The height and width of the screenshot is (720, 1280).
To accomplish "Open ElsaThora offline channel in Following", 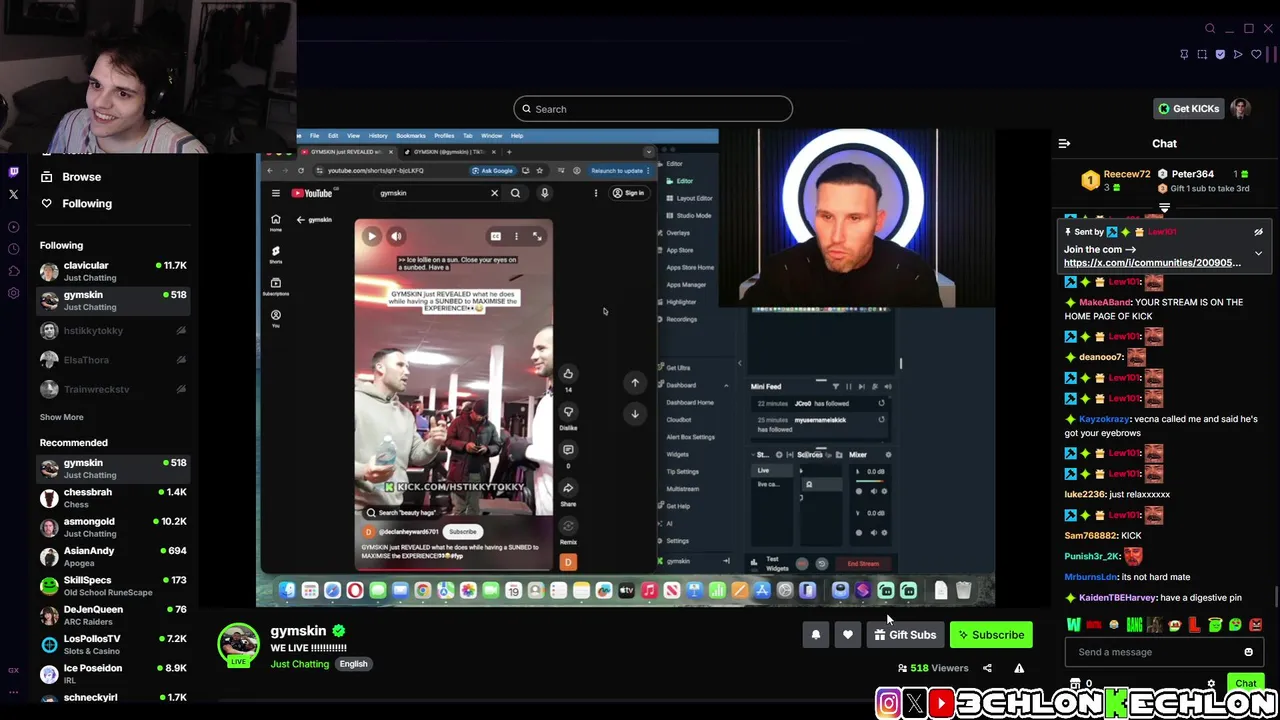I will coord(113,360).
